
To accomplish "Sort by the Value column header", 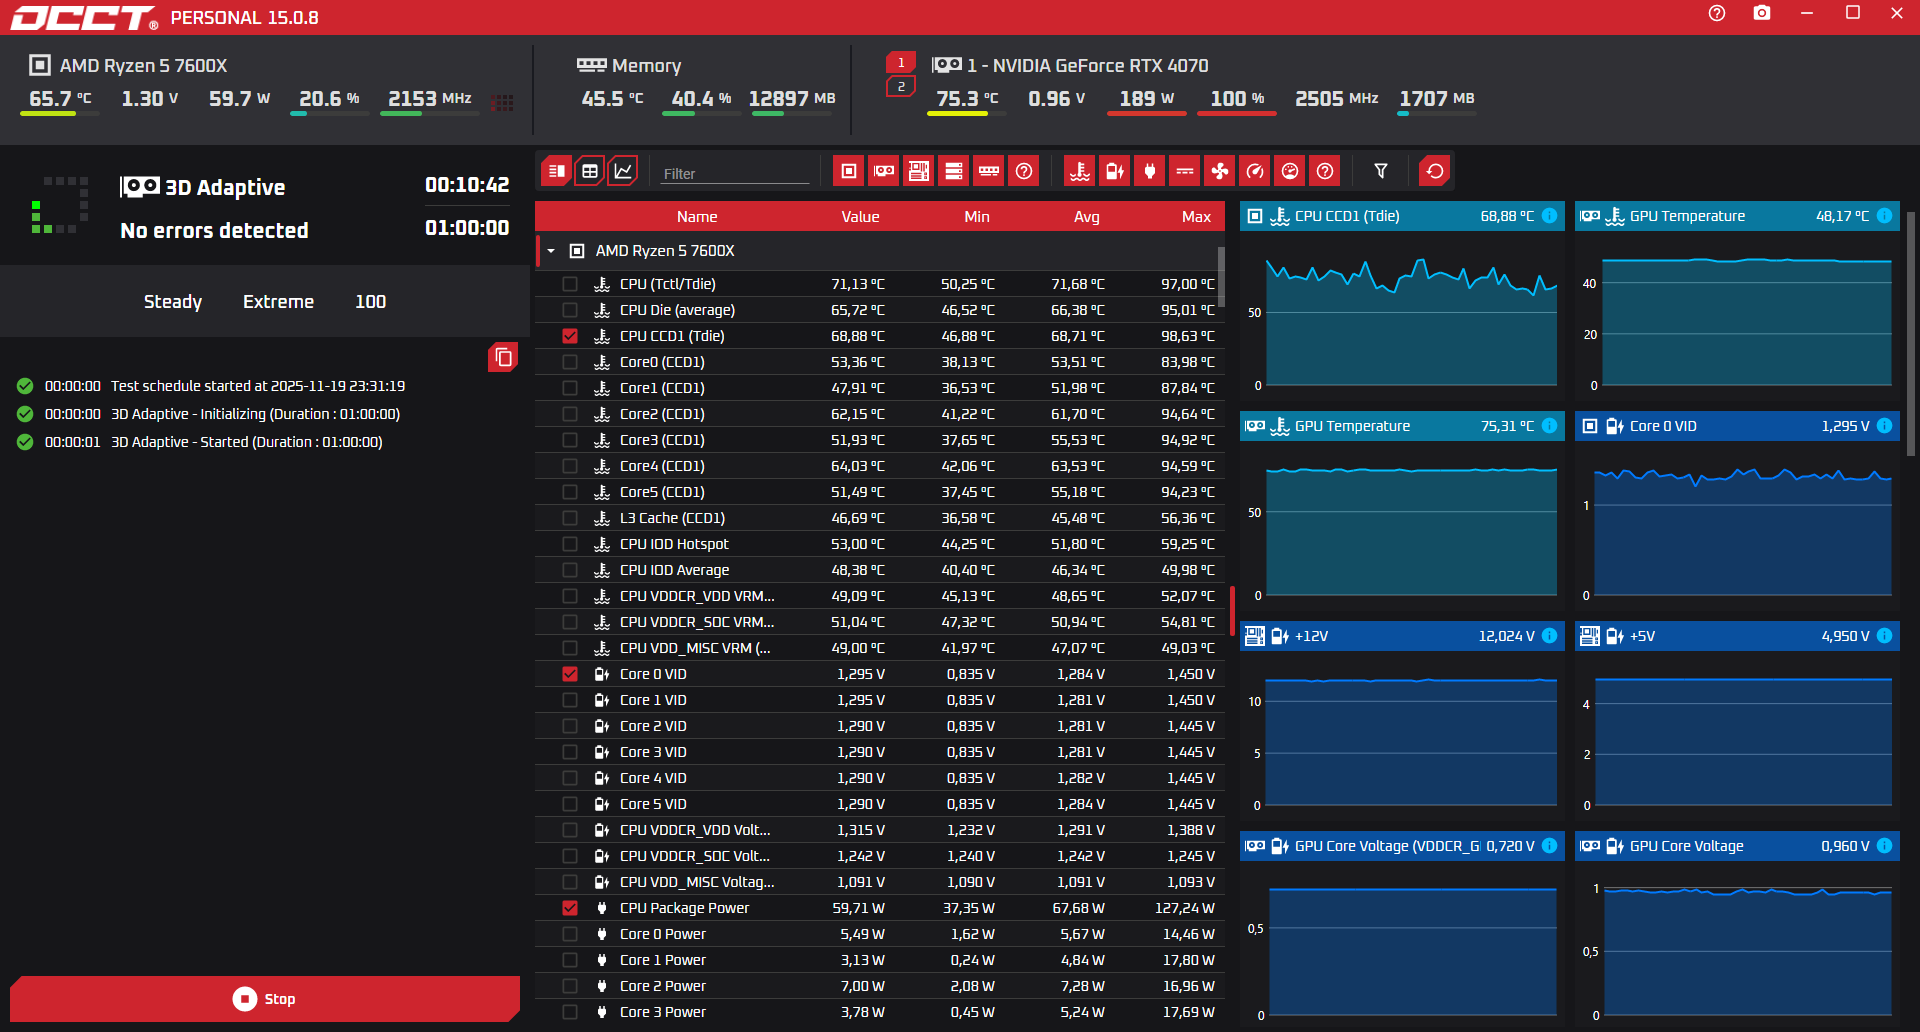I will click(x=860, y=217).
